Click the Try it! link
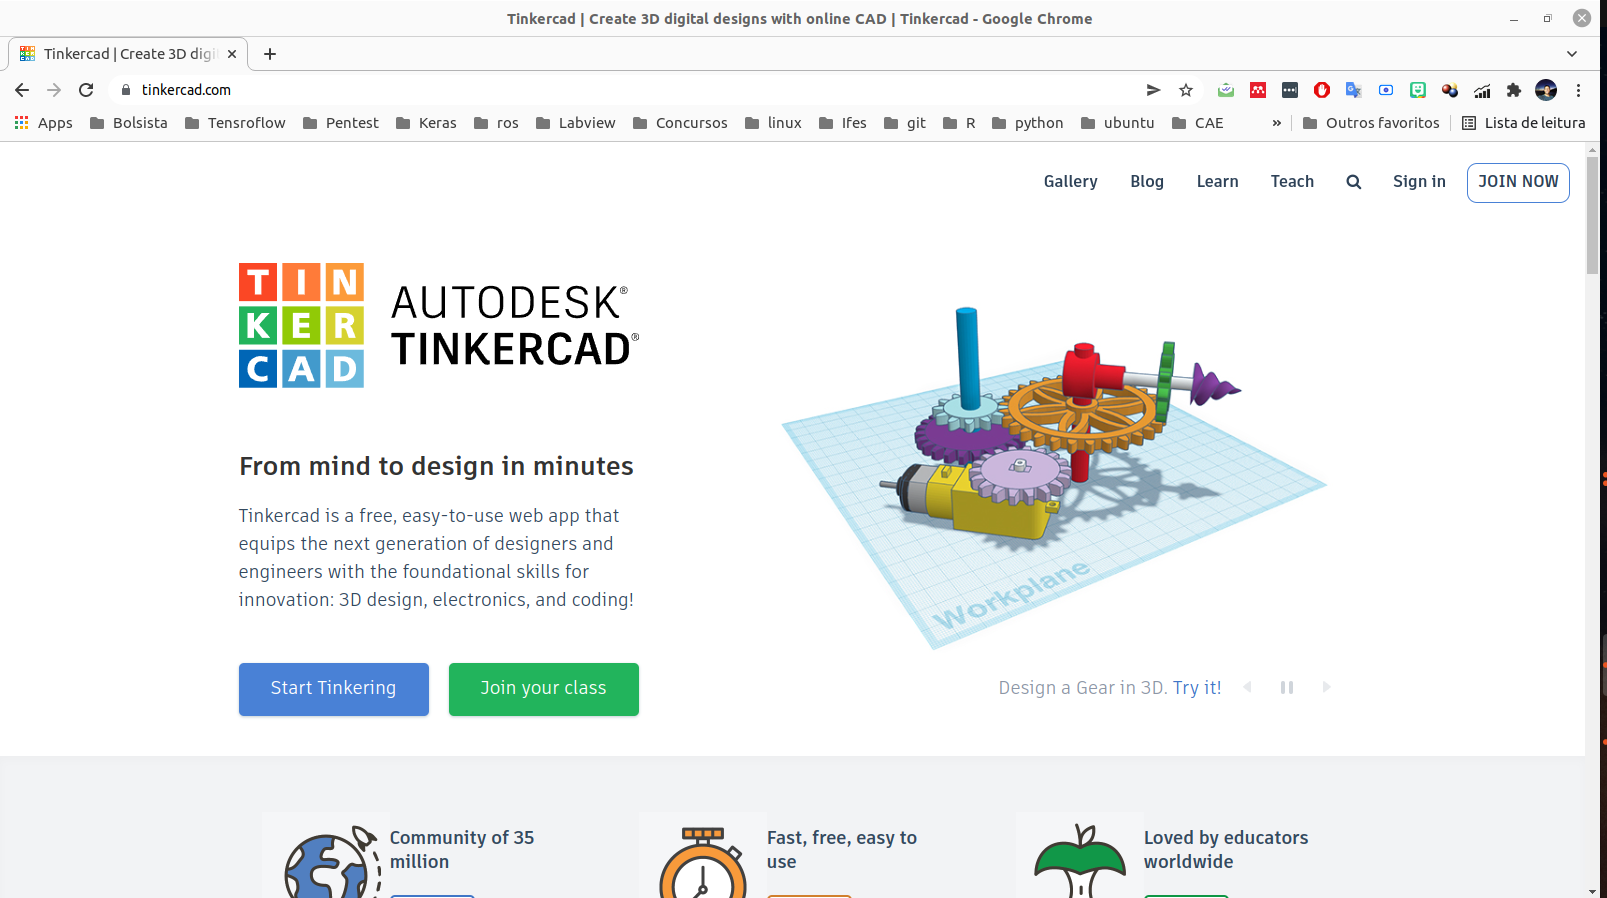Image resolution: width=1607 pixels, height=898 pixels. 1197,688
